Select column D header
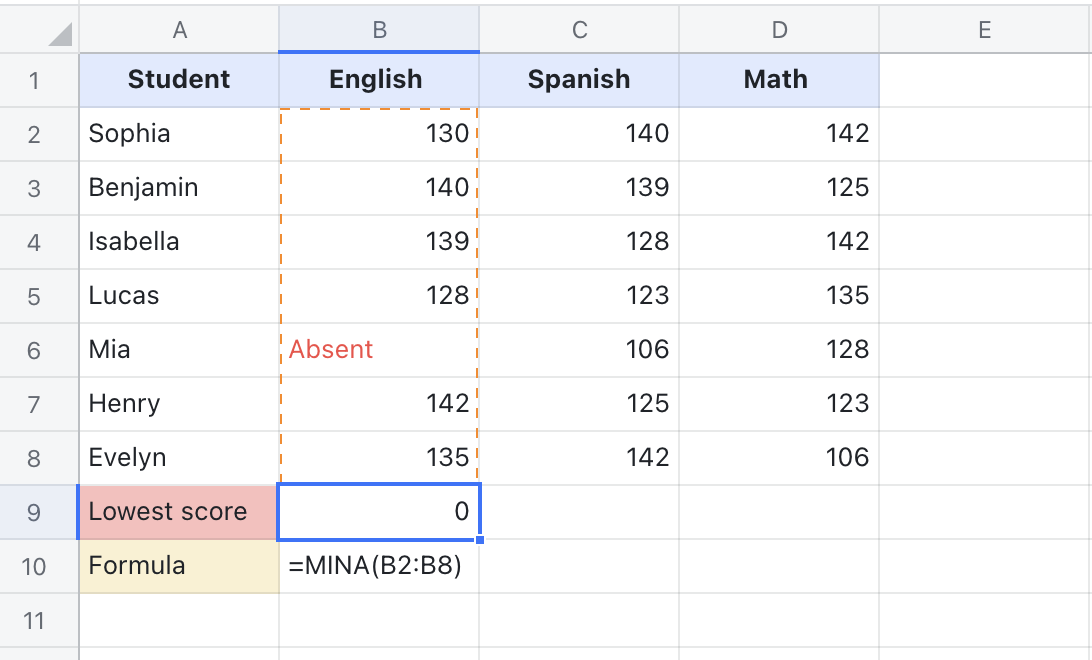This screenshot has width=1092, height=660. [779, 30]
